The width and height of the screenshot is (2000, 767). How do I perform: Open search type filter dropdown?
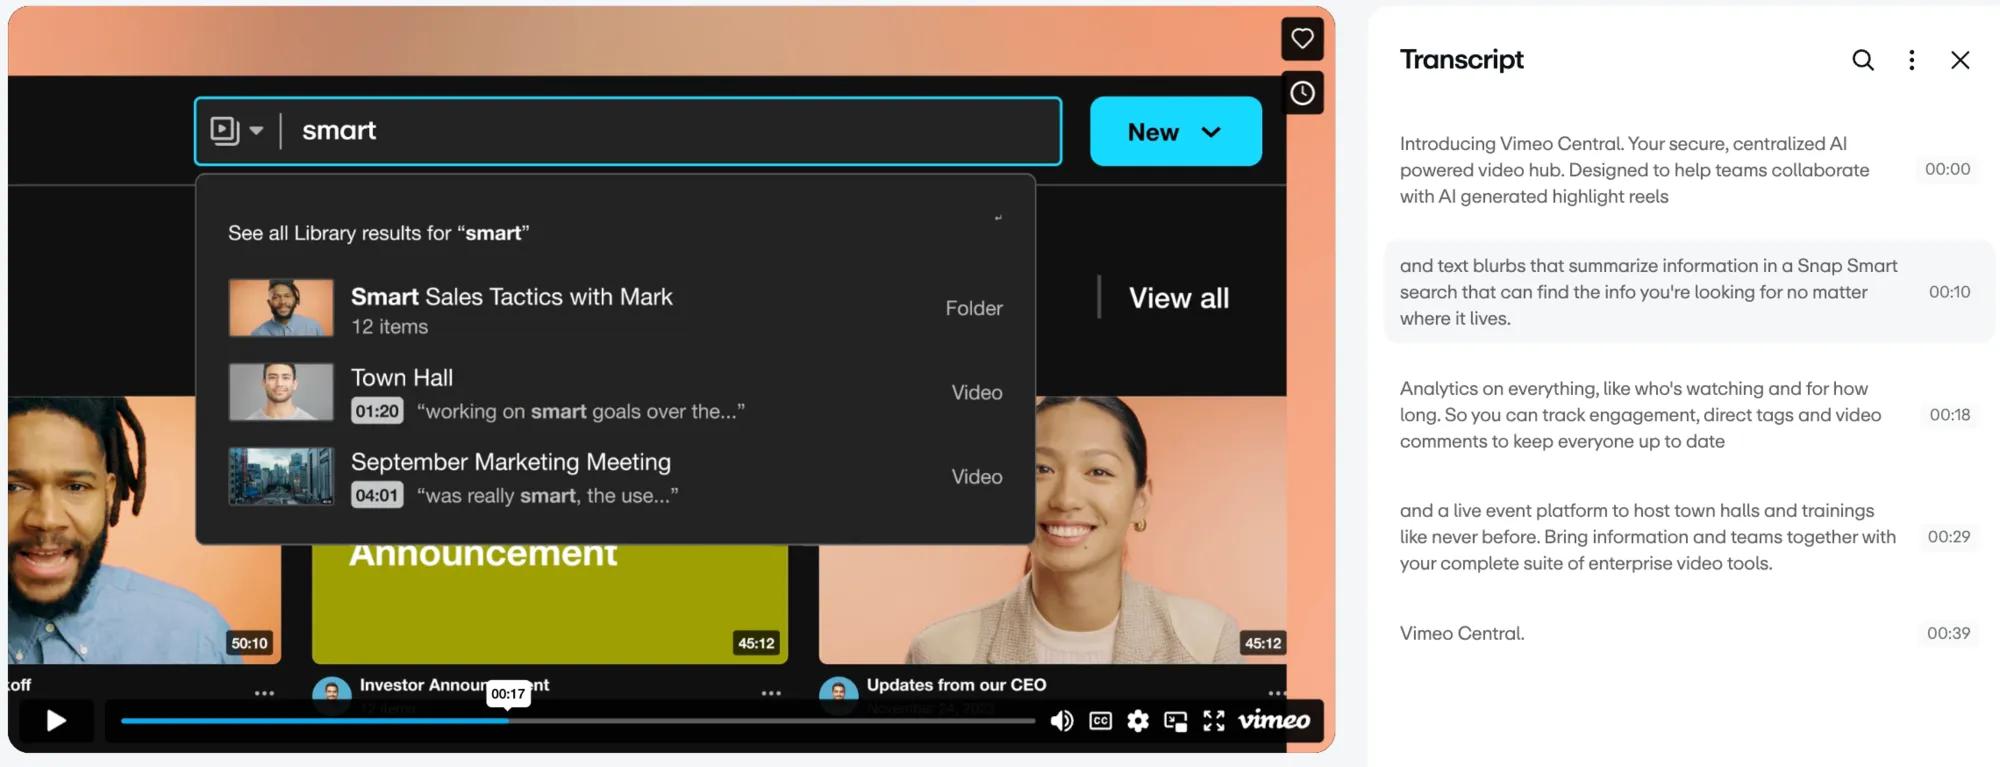coord(237,131)
